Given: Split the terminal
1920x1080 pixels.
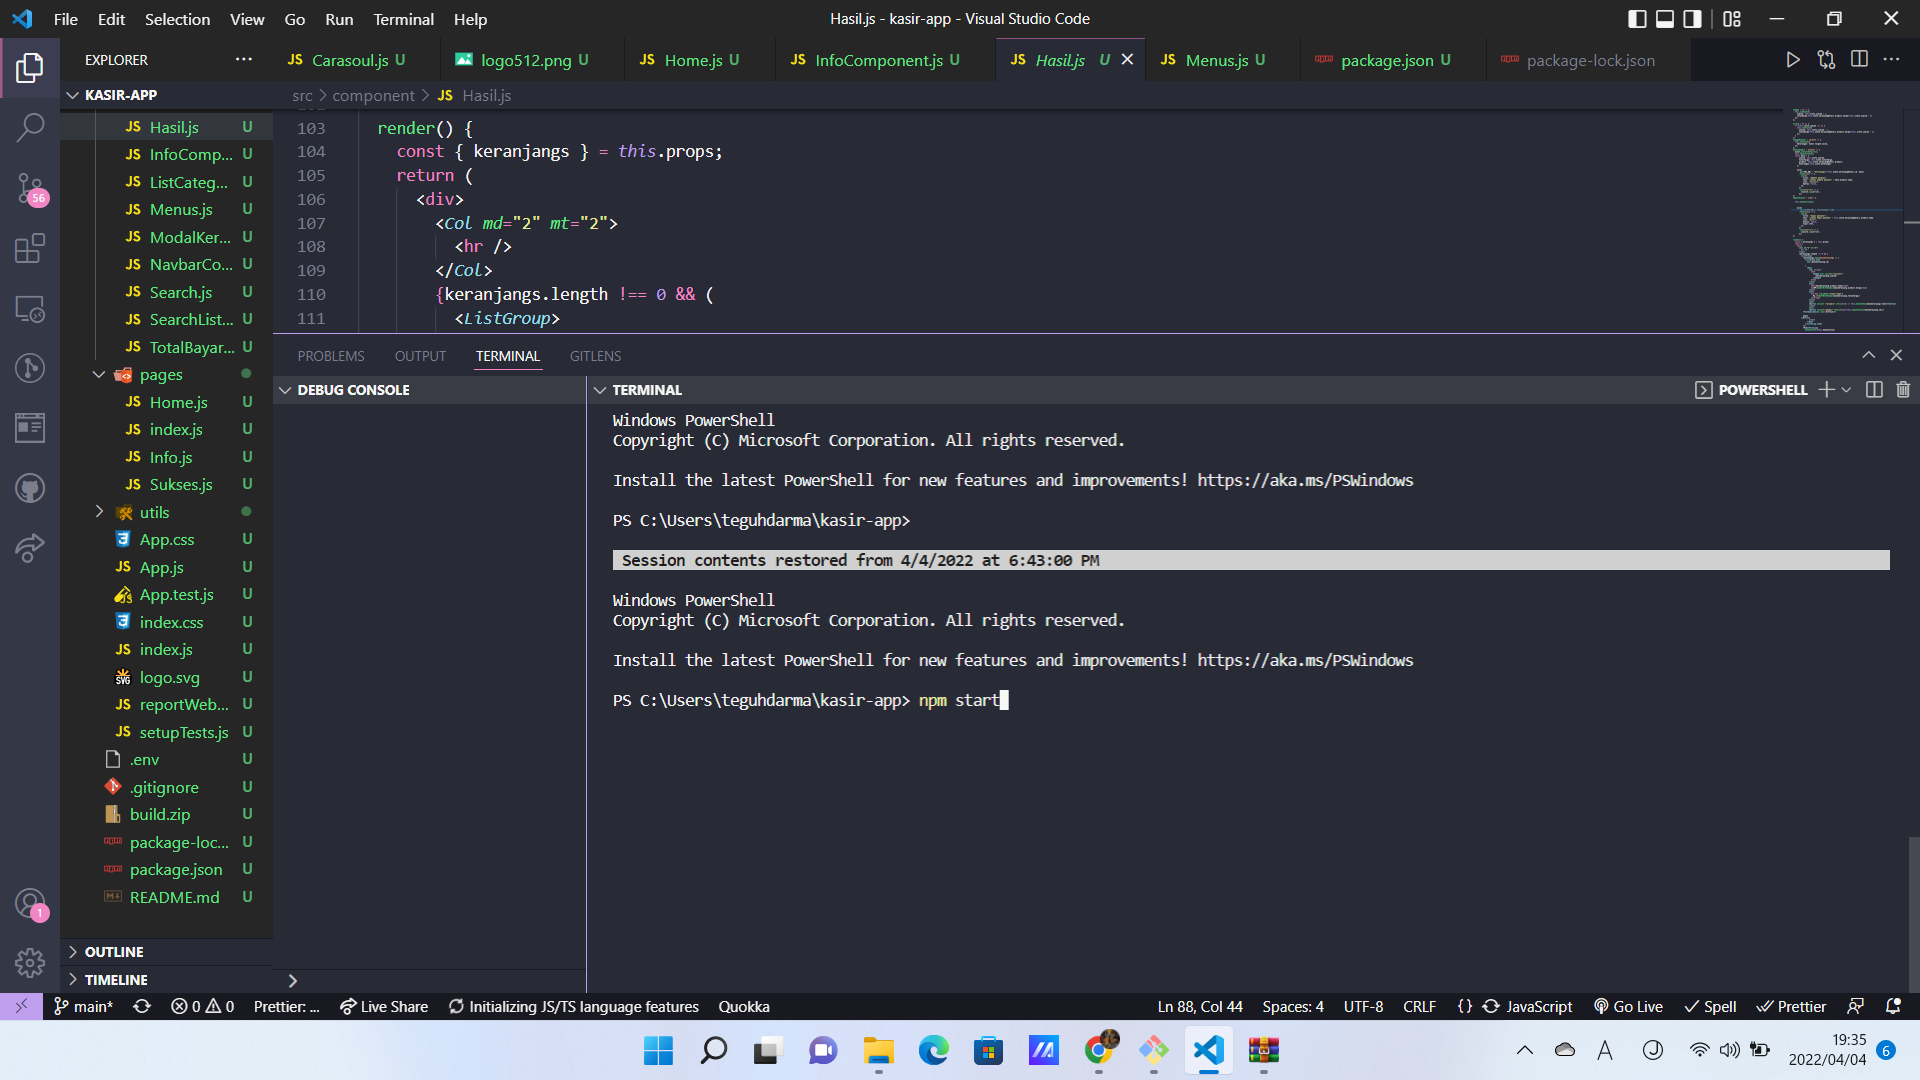Looking at the screenshot, I should (1873, 390).
